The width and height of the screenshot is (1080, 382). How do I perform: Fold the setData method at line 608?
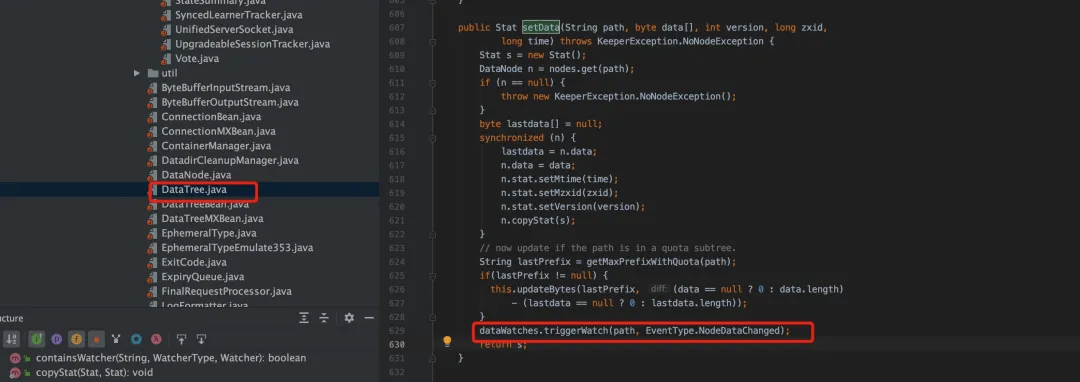click(433, 41)
